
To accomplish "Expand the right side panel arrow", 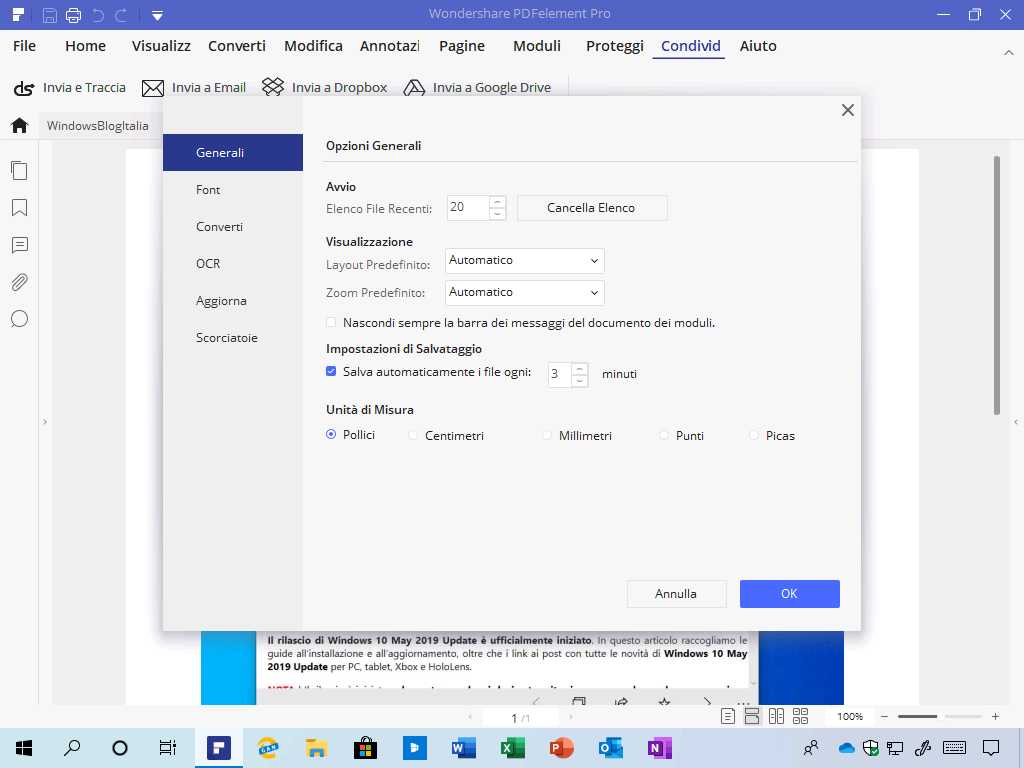I will (1016, 422).
